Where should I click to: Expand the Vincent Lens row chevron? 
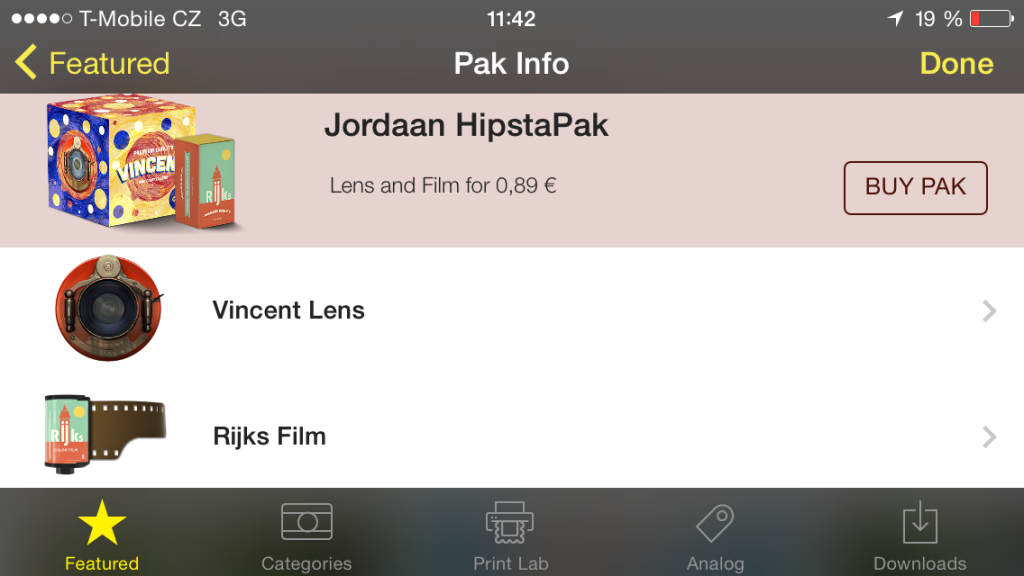coord(989,311)
